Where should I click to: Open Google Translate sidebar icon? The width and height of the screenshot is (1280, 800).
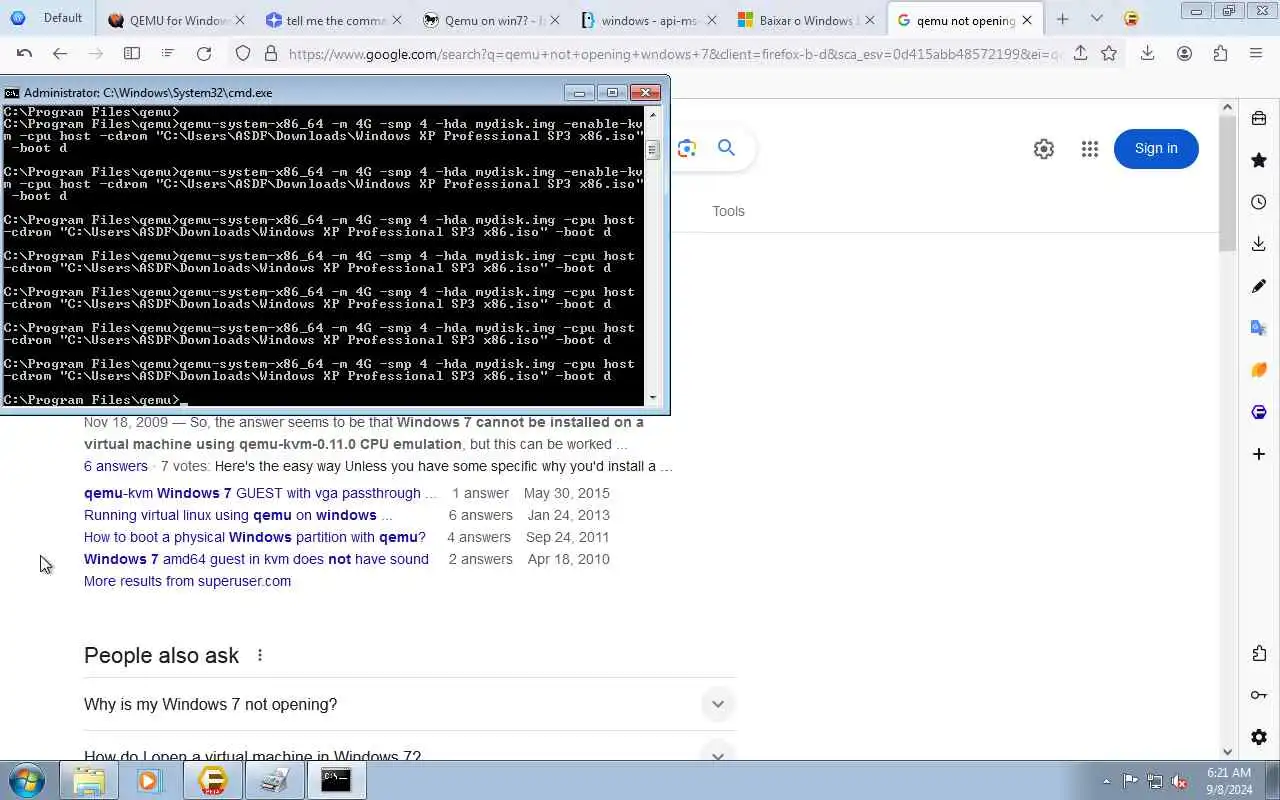[x=1259, y=328]
